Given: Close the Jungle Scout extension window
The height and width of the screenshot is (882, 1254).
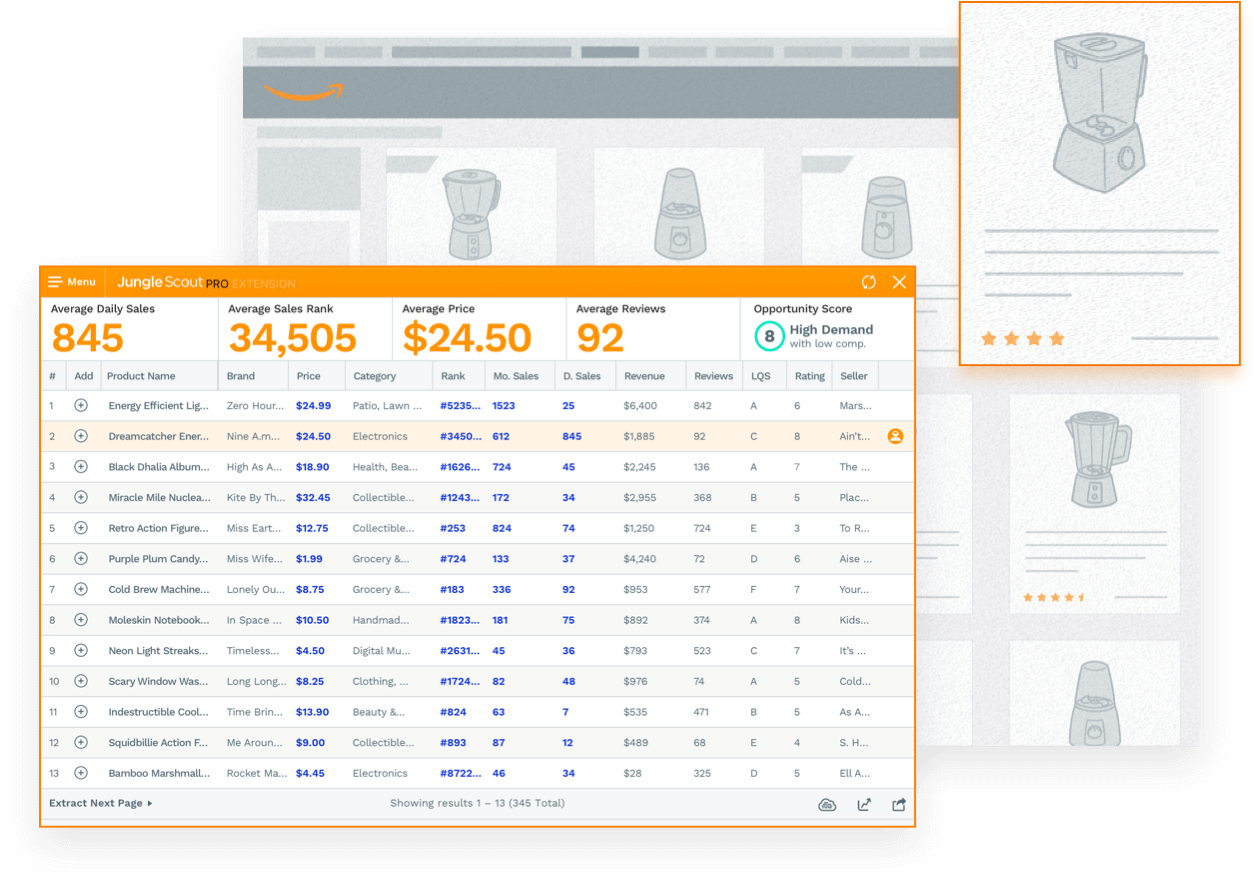Looking at the screenshot, I should point(899,282).
